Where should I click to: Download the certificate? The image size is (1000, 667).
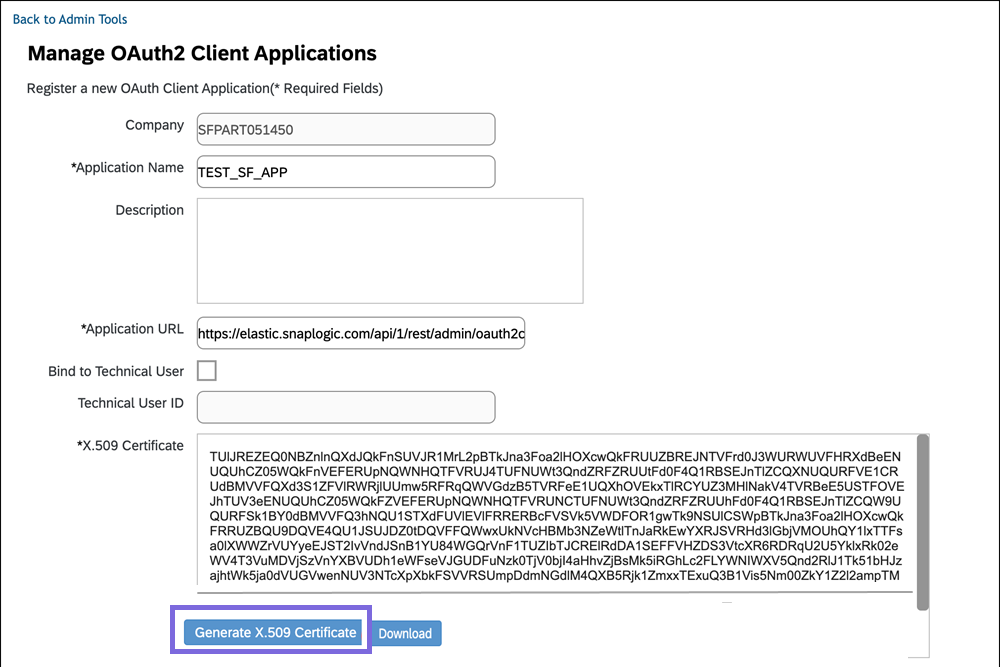tap(405, 633)
